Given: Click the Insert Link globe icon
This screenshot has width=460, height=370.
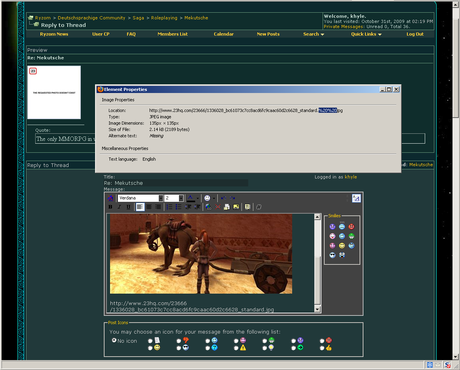Looking at the screenshot, I should tap(208, 207).
